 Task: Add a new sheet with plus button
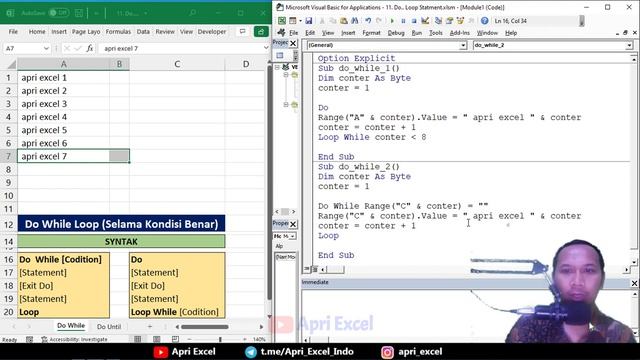[149, 327]
